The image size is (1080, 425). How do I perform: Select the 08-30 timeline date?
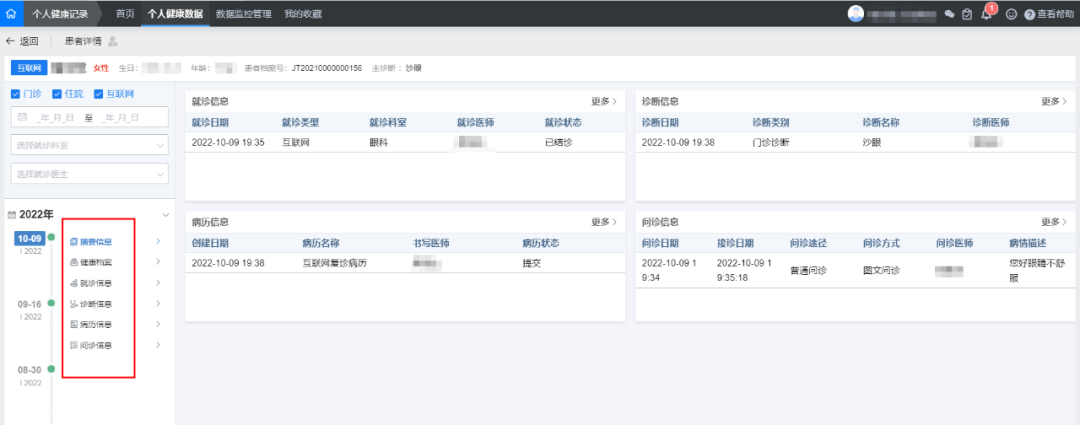30,370
